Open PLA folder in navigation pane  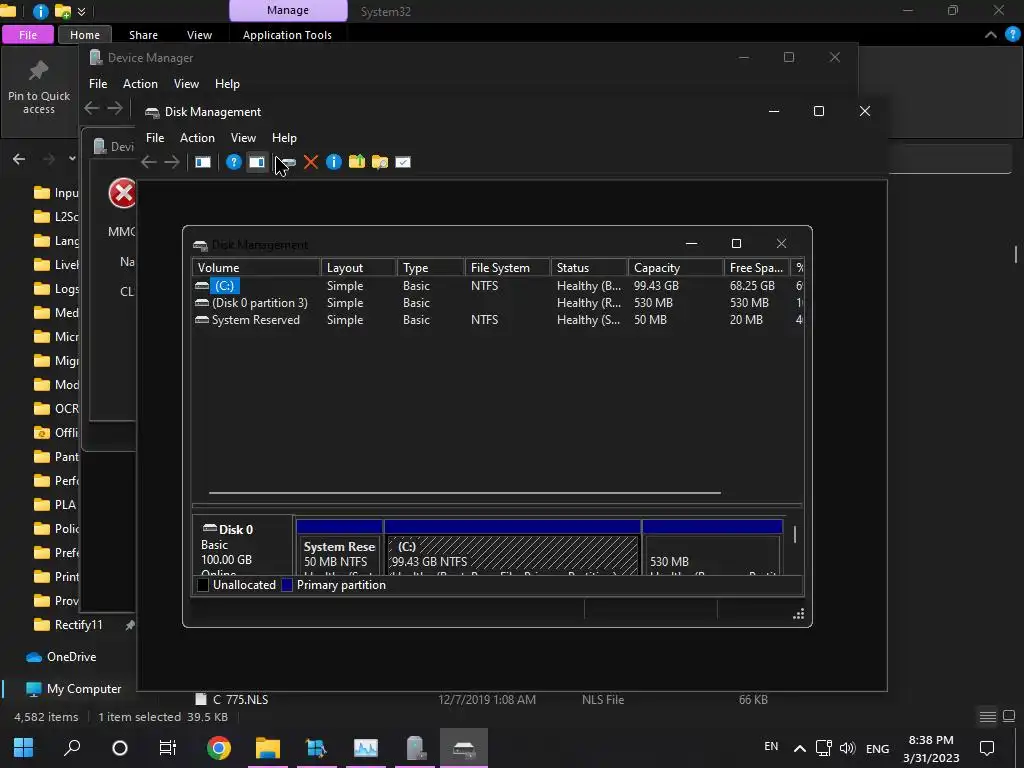click(x=55, y=505)
